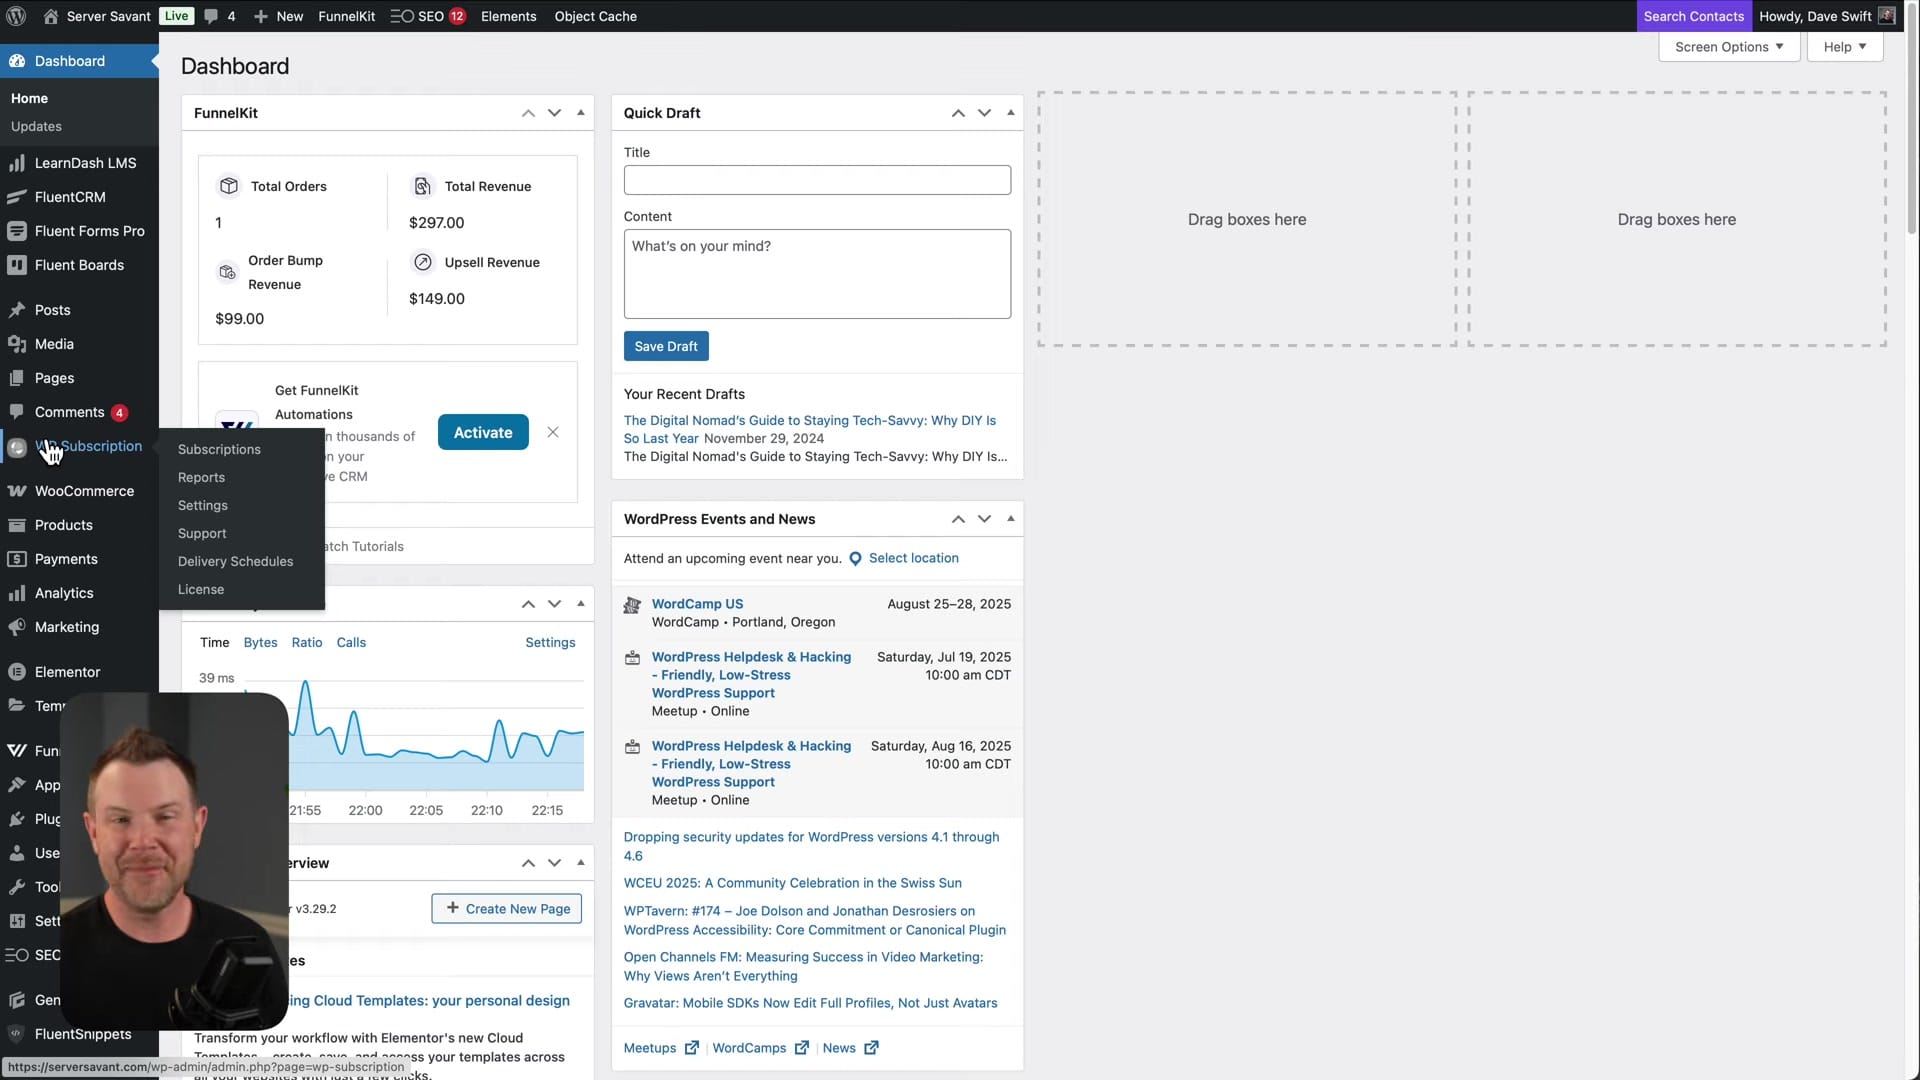Click the Elementor icon in sidebar
Image resolution: width=1920 pixels, height=1080 pixels.
click(16, 672)
